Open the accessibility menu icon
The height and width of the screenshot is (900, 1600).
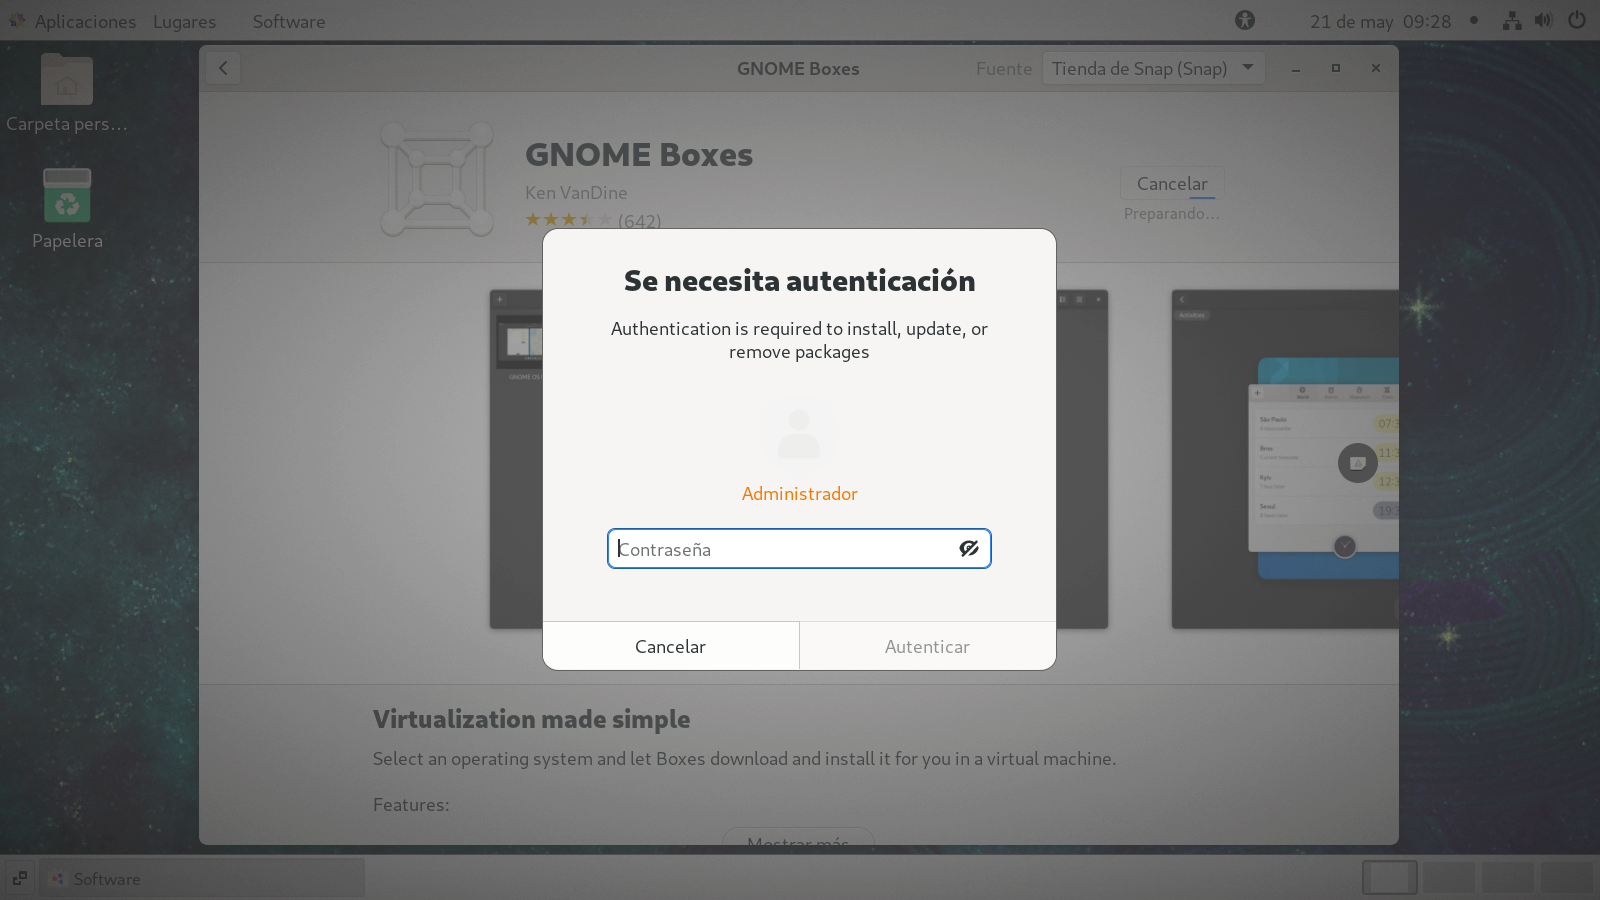(x=1244, y=20)
